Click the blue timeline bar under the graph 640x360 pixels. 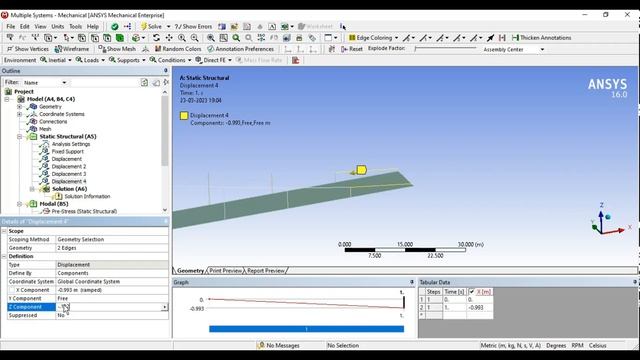point(307,329)
